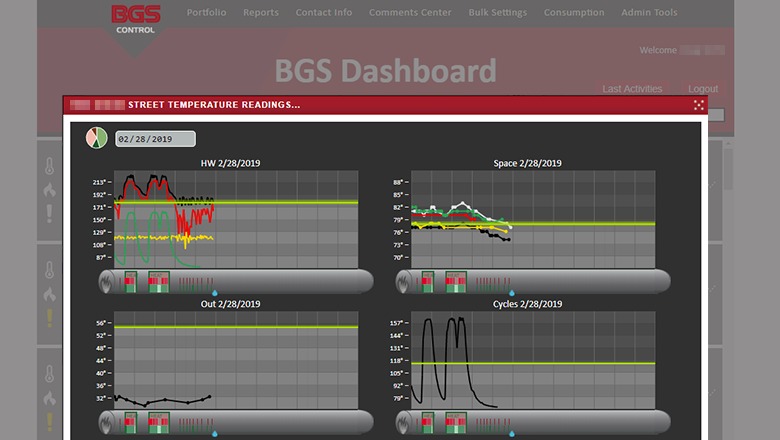Click the flame icon on Cycles timeline bar
Viewport: 780px width, 440px height.
(x=402, y=423)
